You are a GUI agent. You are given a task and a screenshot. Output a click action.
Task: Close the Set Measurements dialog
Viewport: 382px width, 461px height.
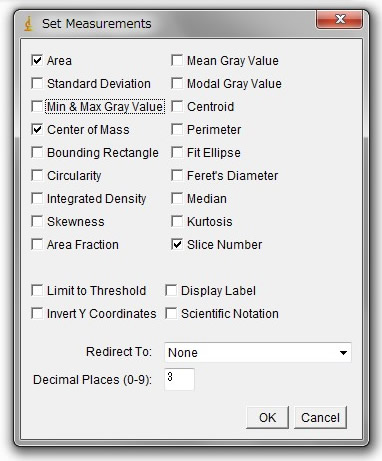[339, 19]
